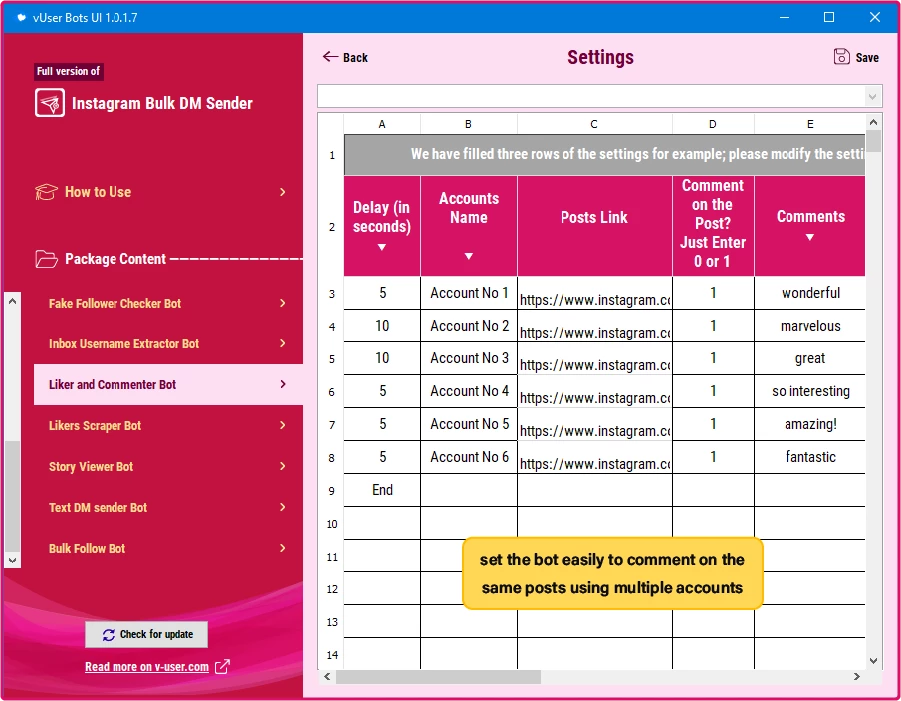901x701 pixels.
Task: Click the Instagram Bulk DM Sender logo icon
Action: point(49,103)
